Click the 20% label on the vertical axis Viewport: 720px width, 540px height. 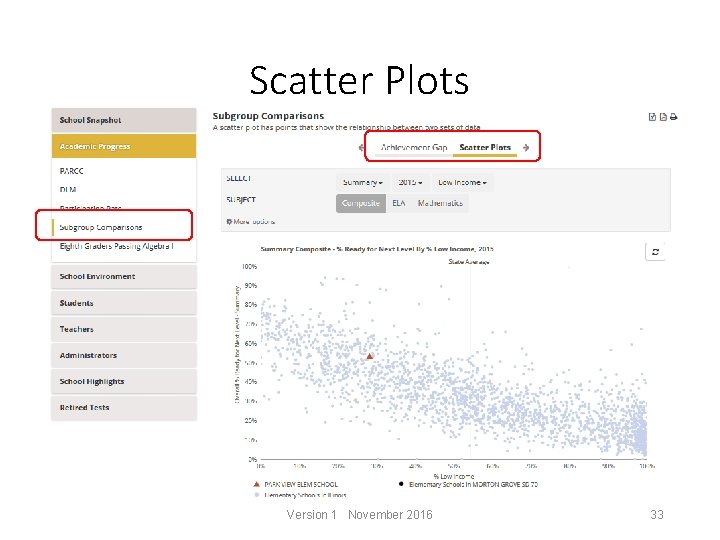pos(251,420)
